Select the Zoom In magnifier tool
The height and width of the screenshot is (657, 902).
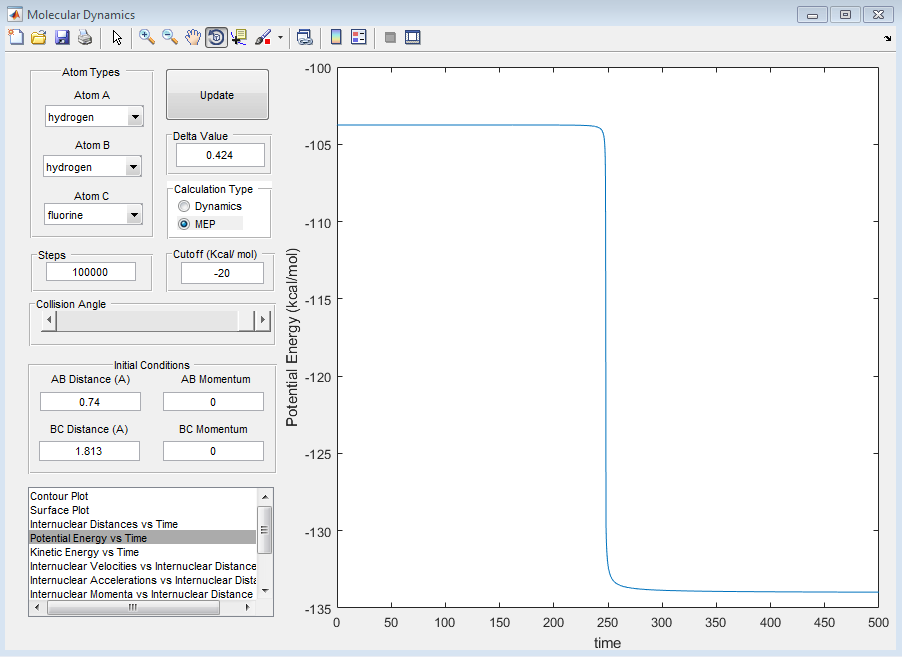coord(147,37)
